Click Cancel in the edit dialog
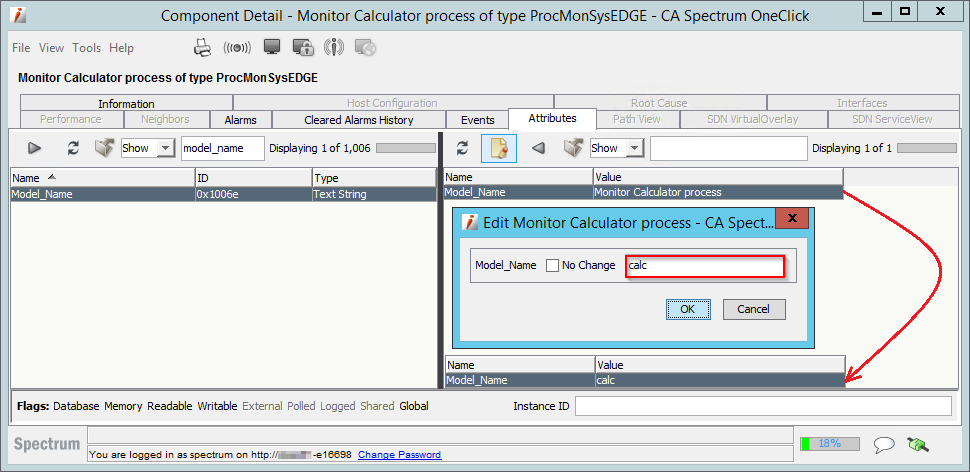 tap(753, 309)
